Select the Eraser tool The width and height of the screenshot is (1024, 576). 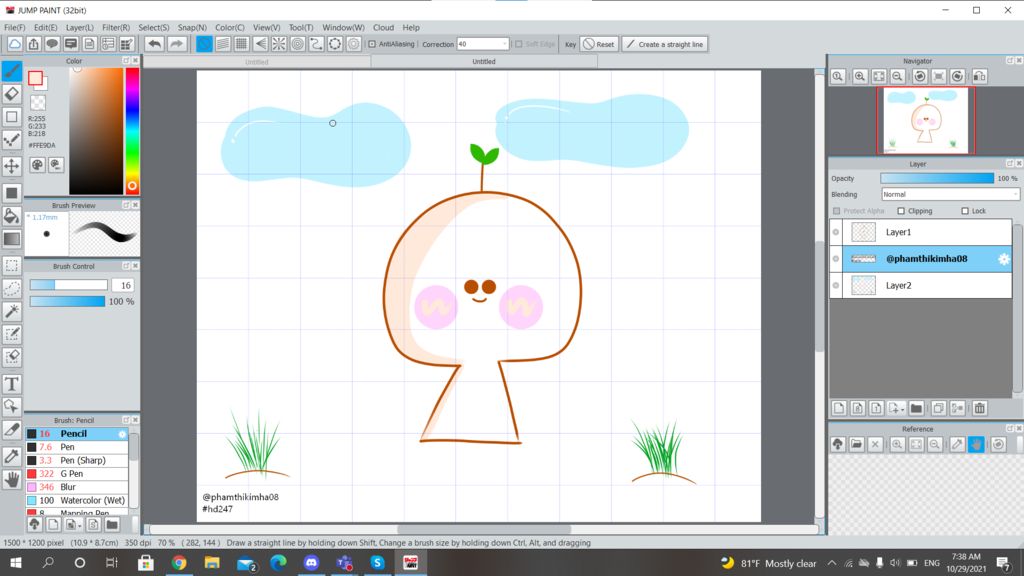pyautogui.click(x=12, y=94)
